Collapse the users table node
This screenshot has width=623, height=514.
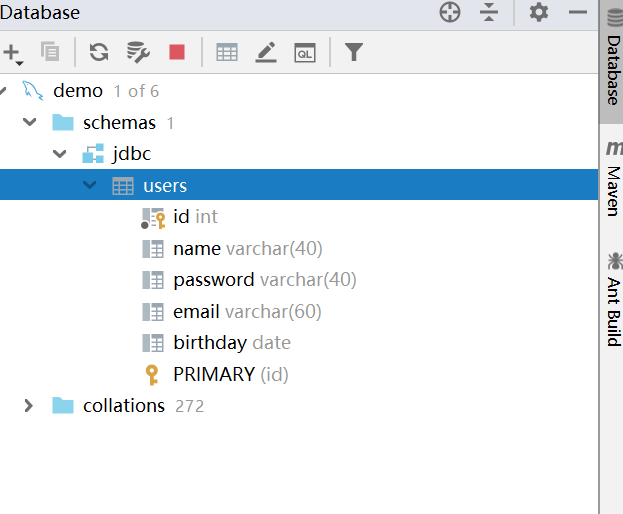click(90, 185)
